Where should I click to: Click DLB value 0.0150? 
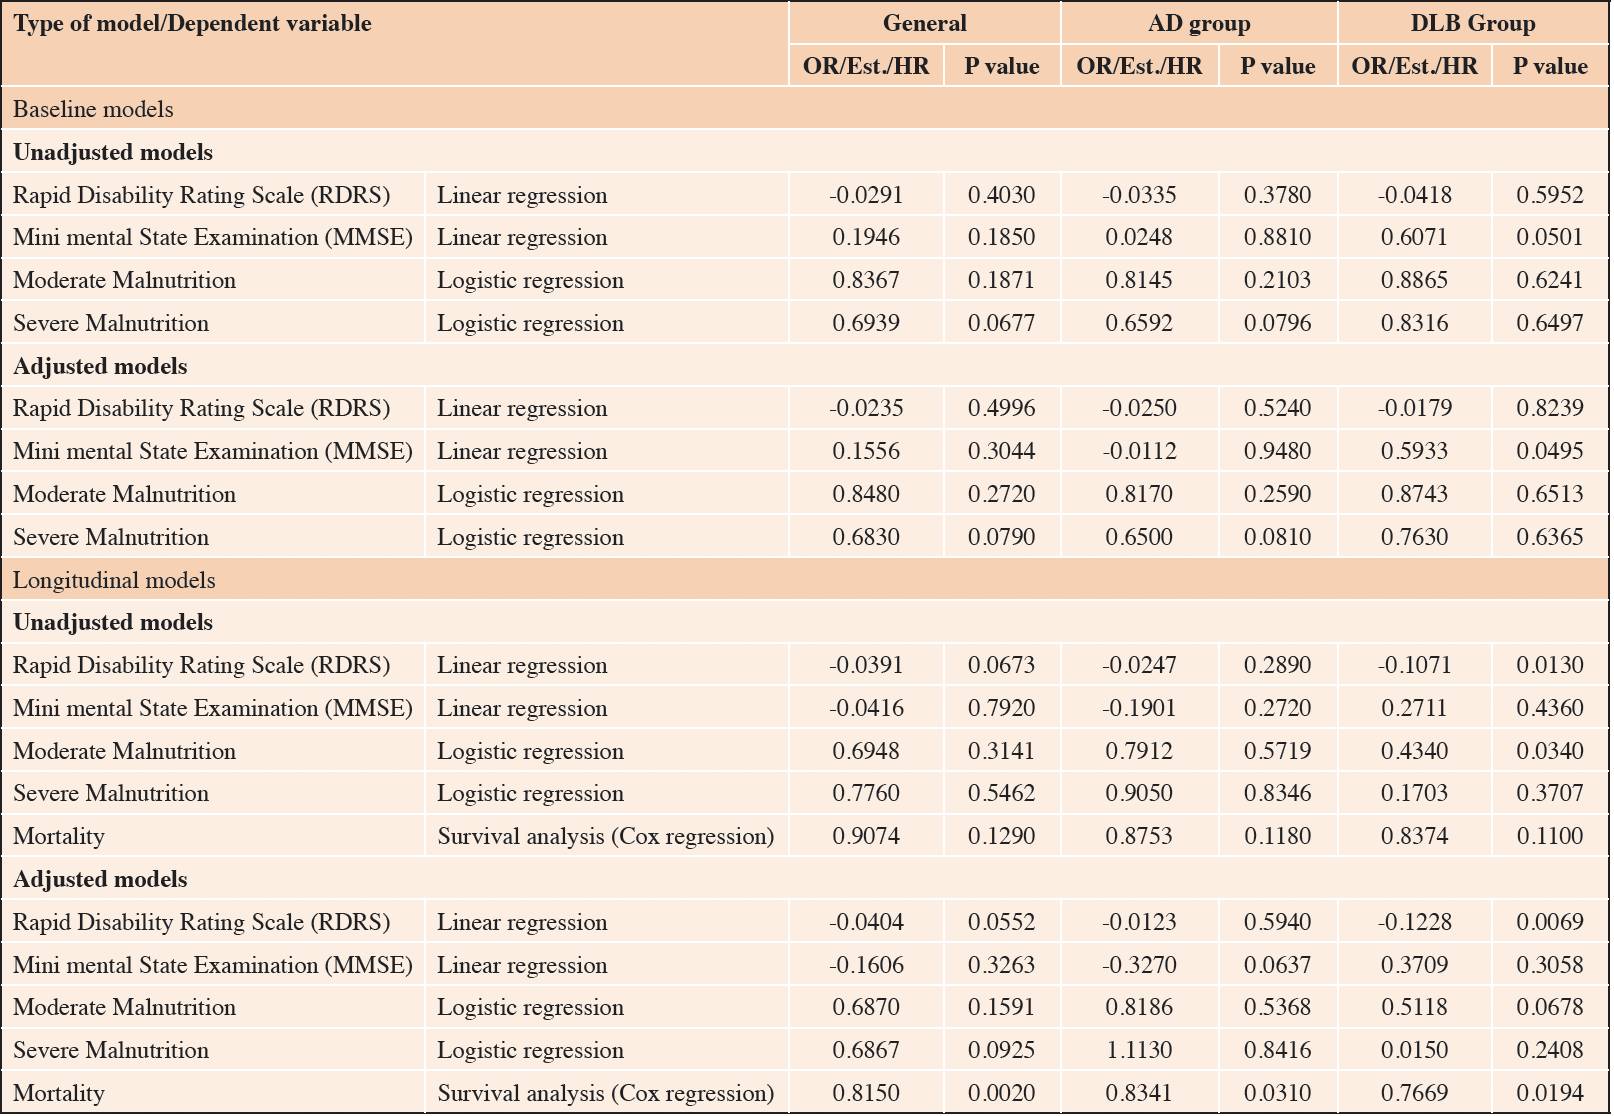coord(1414,1050)
